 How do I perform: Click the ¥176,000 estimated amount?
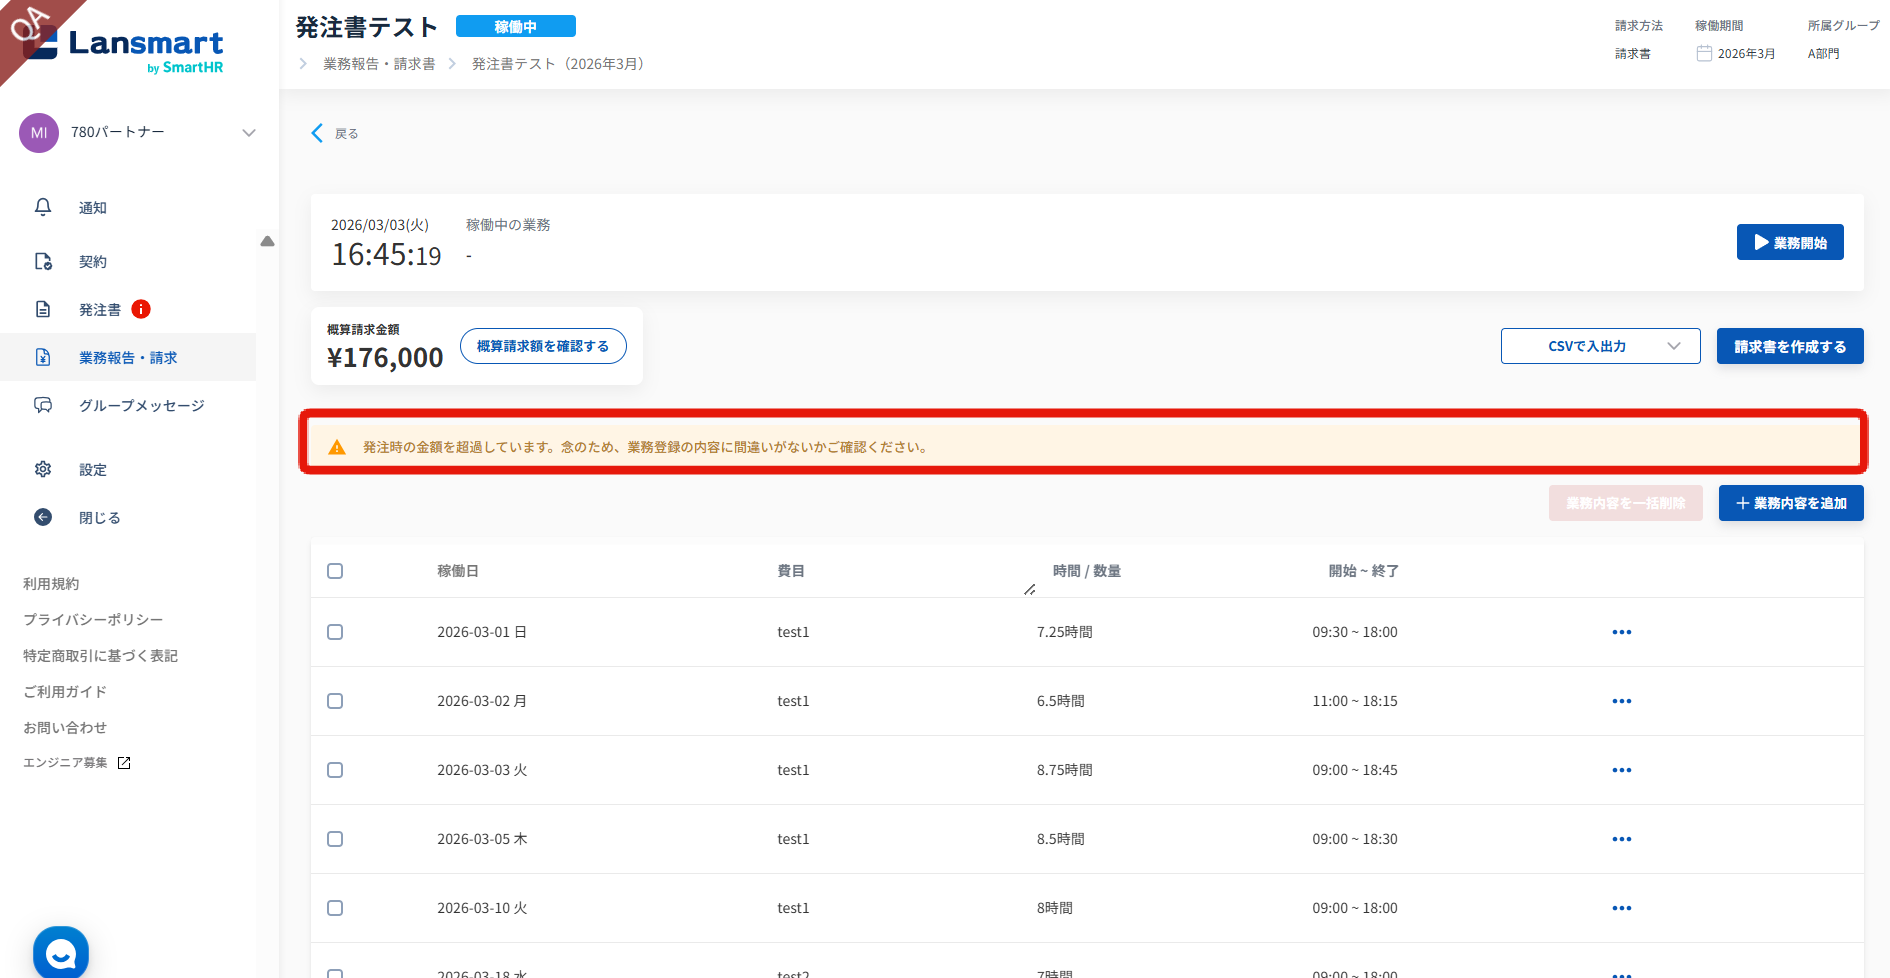tap(385, 357)
